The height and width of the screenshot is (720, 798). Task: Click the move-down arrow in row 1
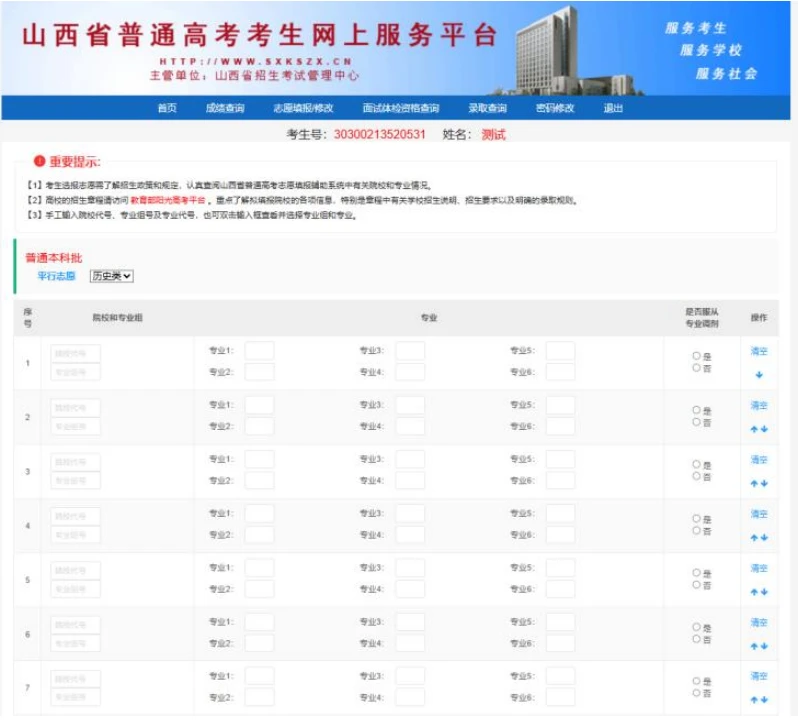click(759, 376)
